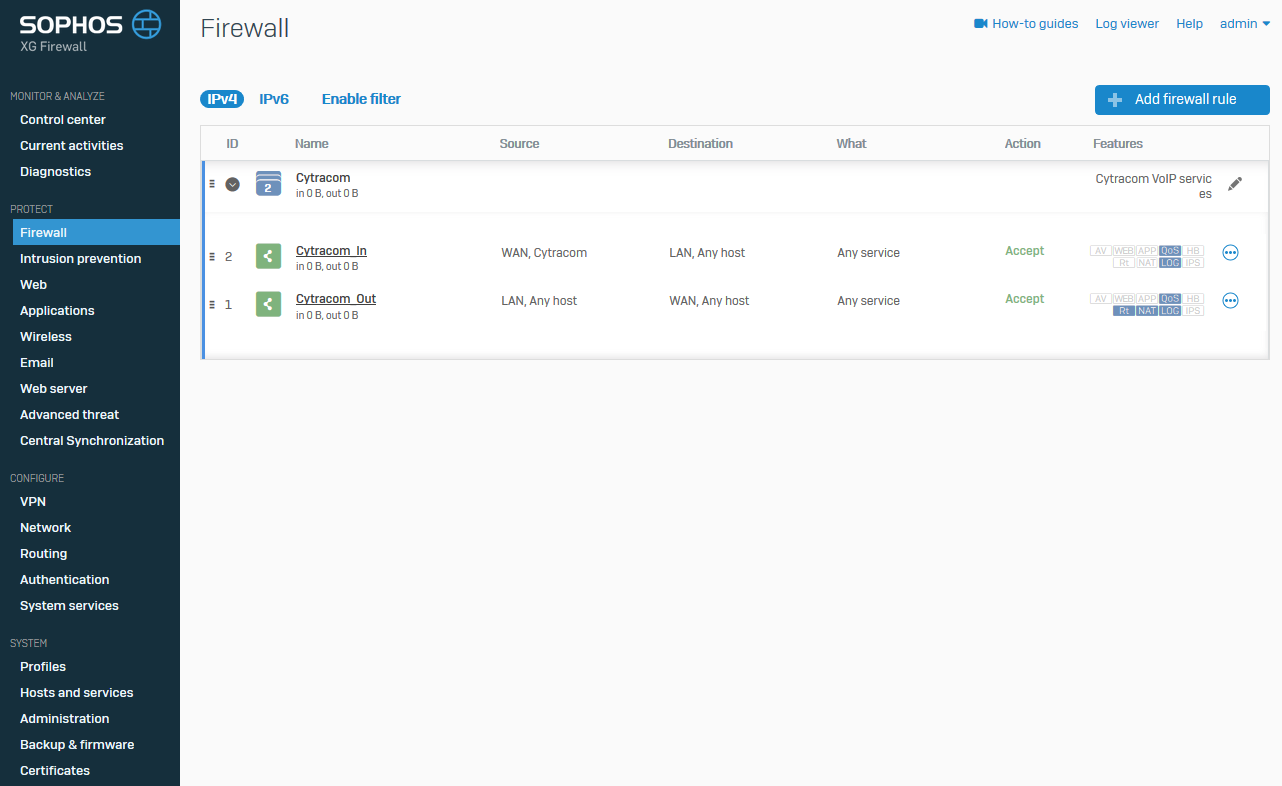Click IPS feature badge on Cytracom_Out rule
Screen dimensions: 1282x786
point(1193,311)
